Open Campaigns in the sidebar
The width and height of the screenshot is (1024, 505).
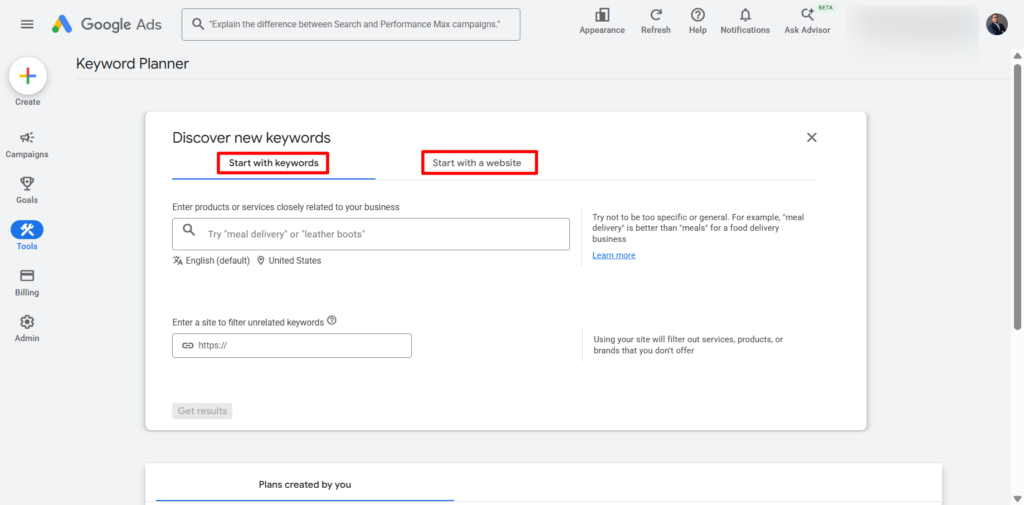[x=27, y=144]
